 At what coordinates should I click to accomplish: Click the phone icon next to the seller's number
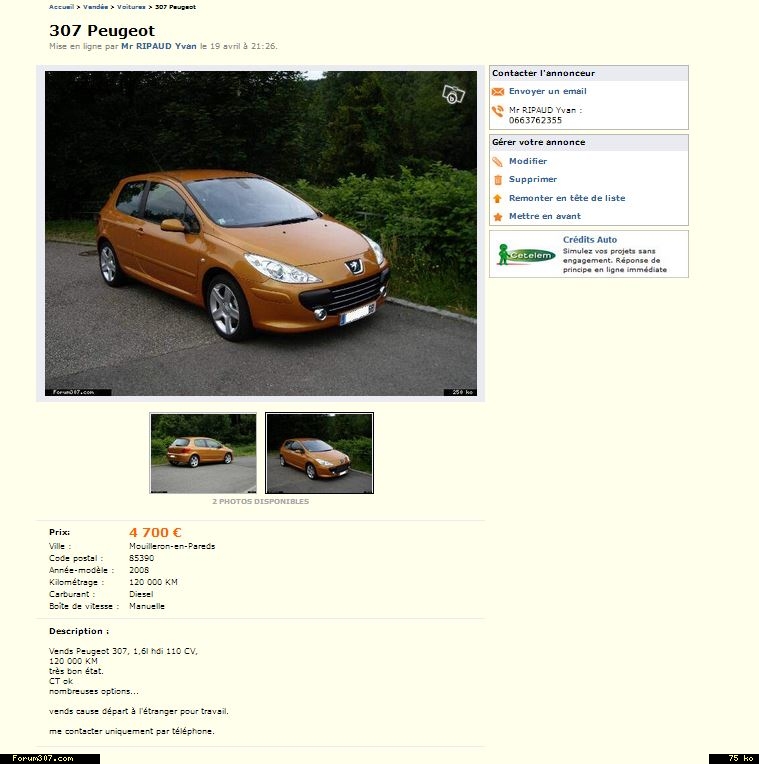click(x=497, y=112)
